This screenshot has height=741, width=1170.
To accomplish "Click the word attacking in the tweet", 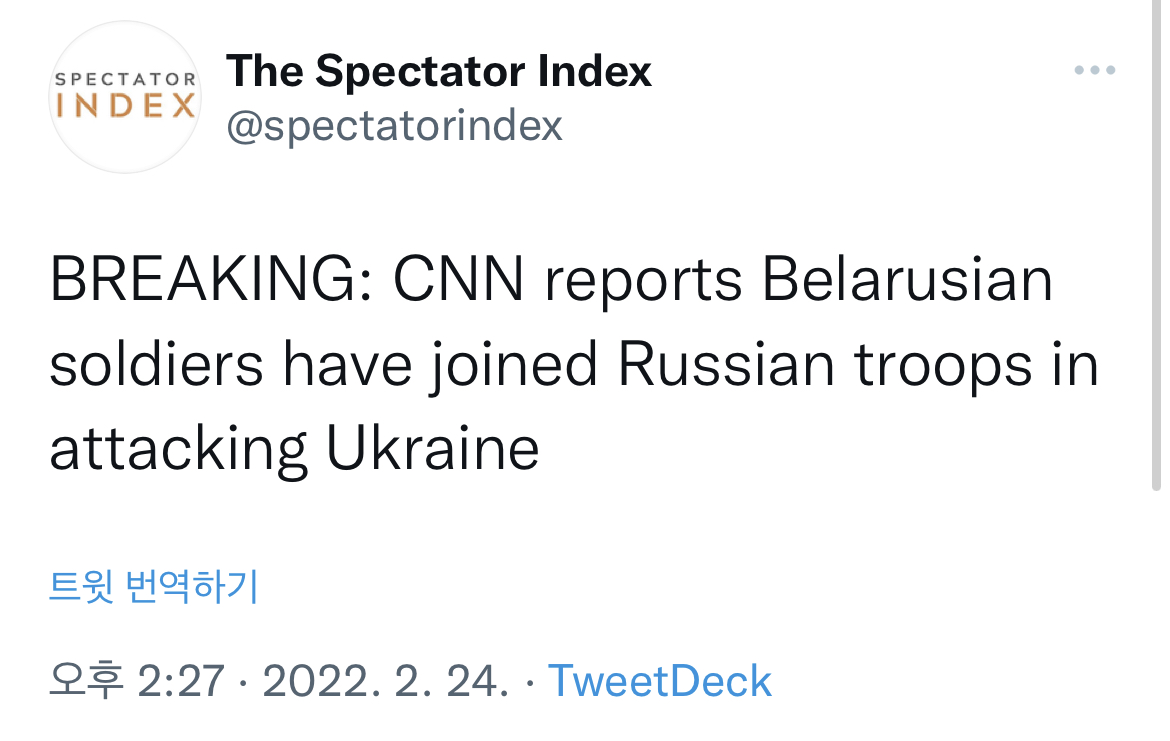I will 178,450.
